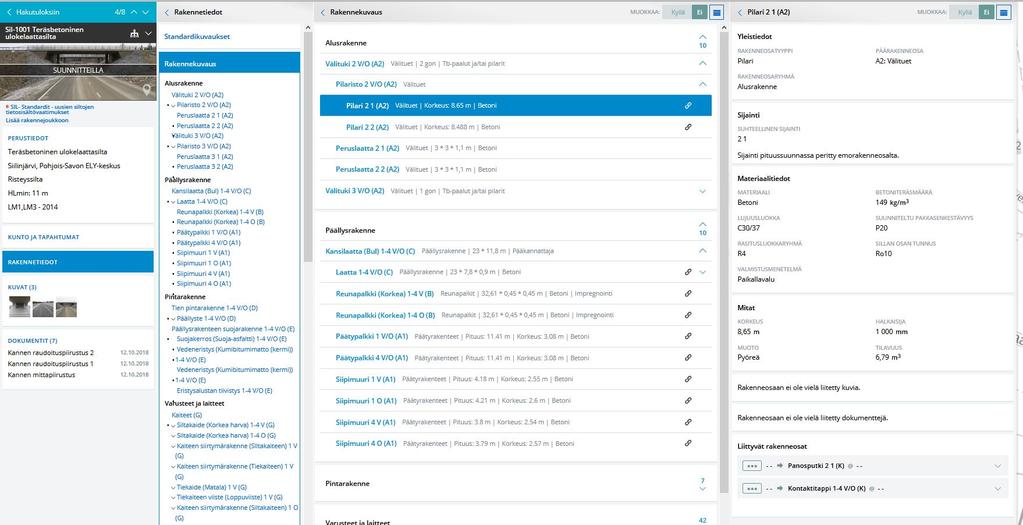This screenshot has height=525, width=1023.
Task: Click link icon on Päätypalkki 1 V/O (A1) row
Action: point(688,337)
